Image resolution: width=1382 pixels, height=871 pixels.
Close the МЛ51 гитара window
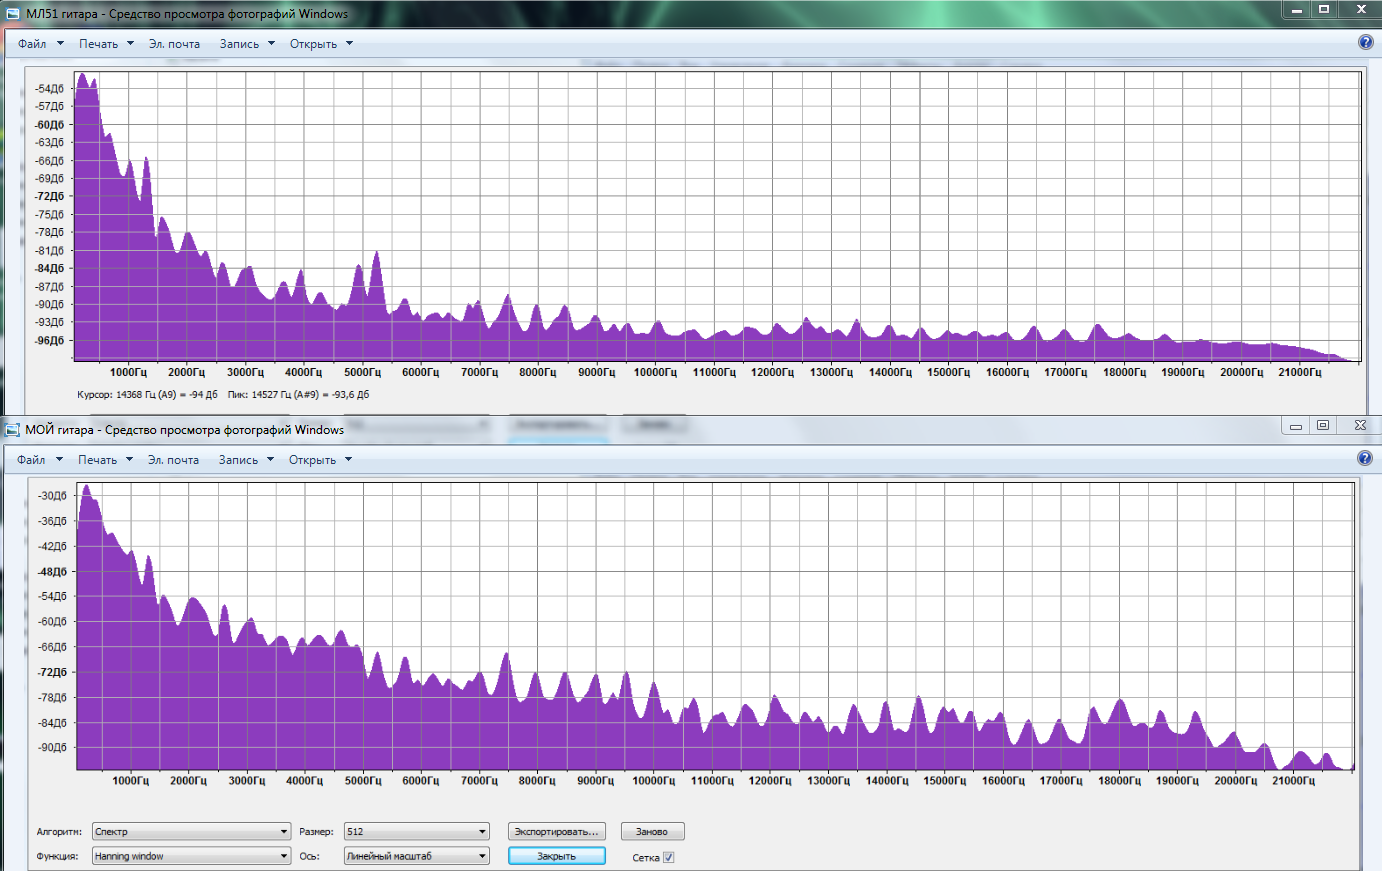1360,9
